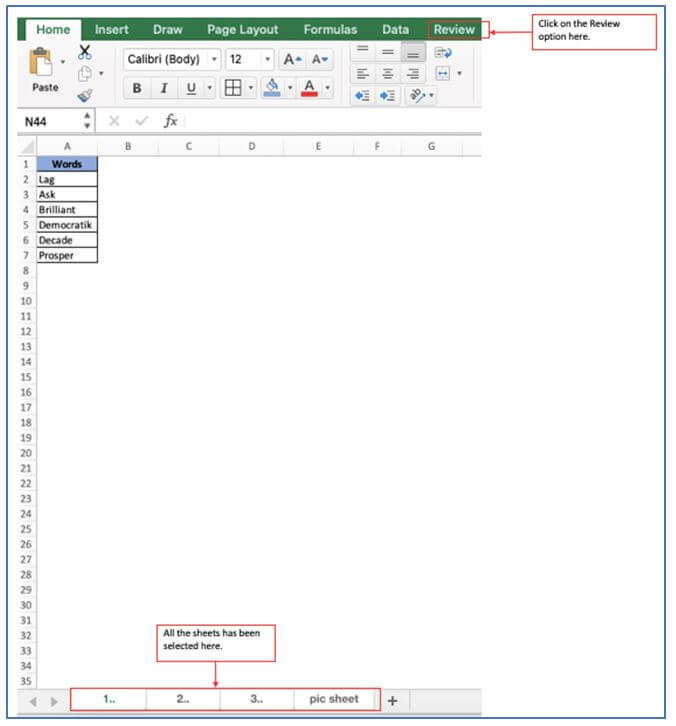
Task: Select column D header
Action: pyautogui.click(x=251, y=147)
